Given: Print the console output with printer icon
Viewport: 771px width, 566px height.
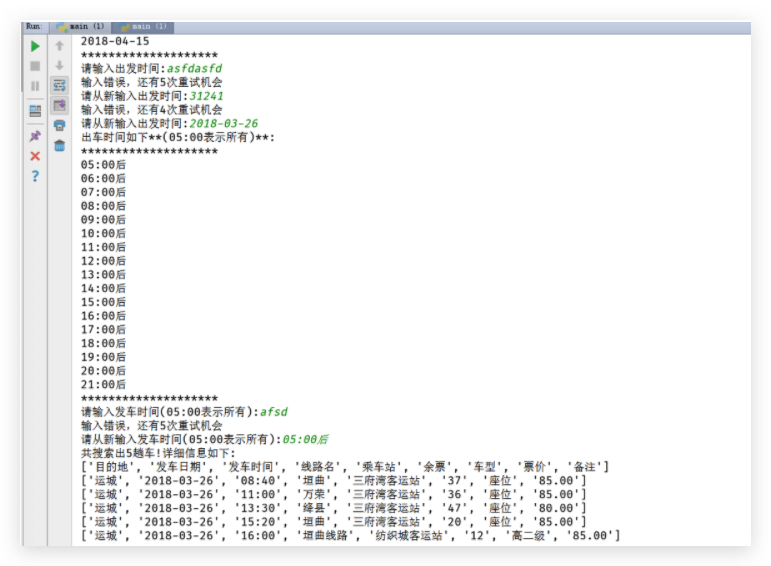Looking at the screenshot, I should [59, 126].
